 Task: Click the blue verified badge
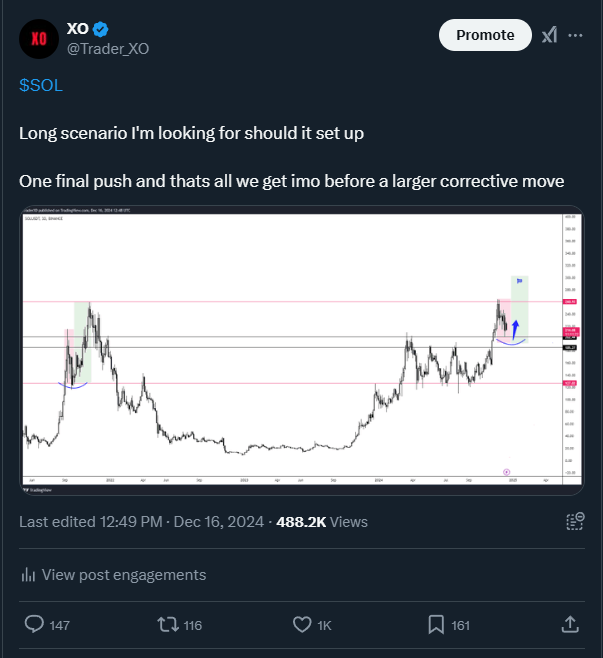point(100,29)
